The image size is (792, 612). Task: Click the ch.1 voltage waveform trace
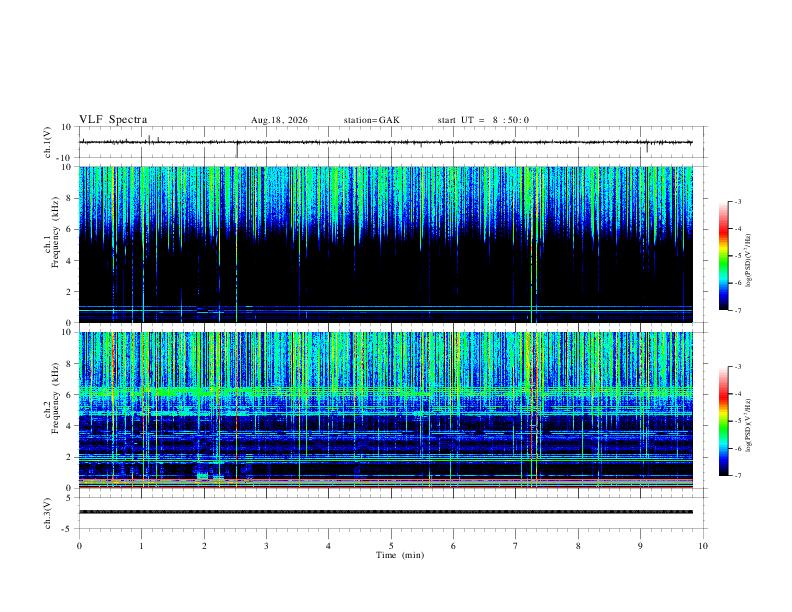385,142
